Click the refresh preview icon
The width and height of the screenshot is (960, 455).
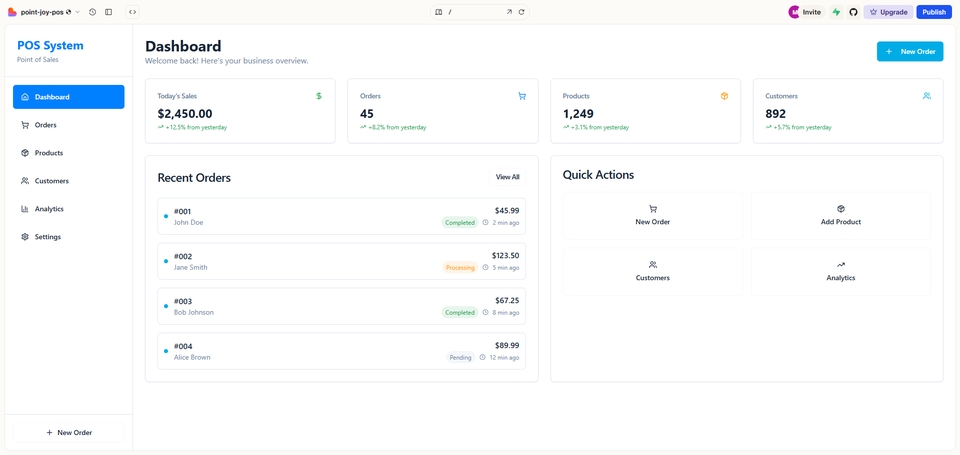[521, 12]
